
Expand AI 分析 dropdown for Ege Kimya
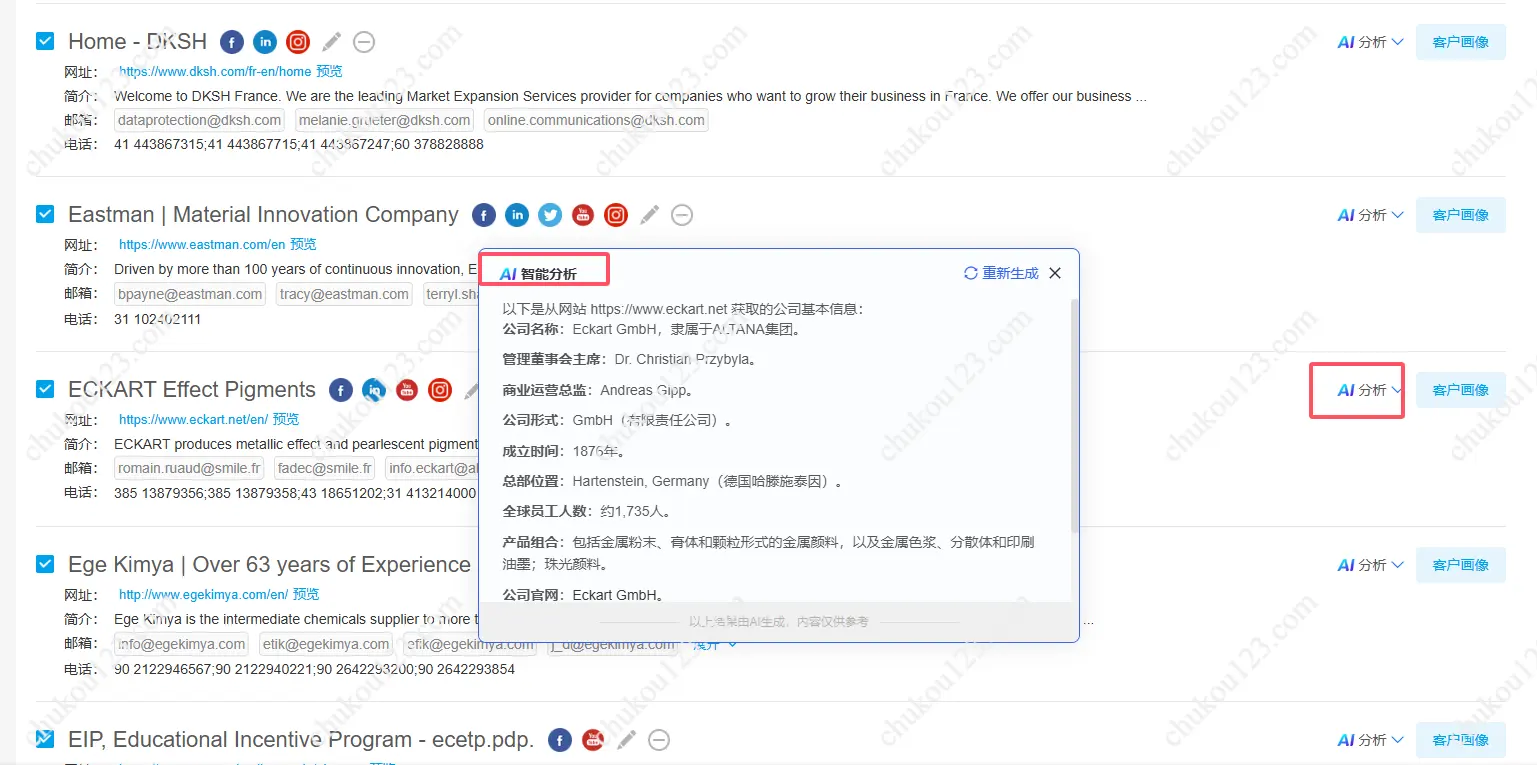point(1370,565)
